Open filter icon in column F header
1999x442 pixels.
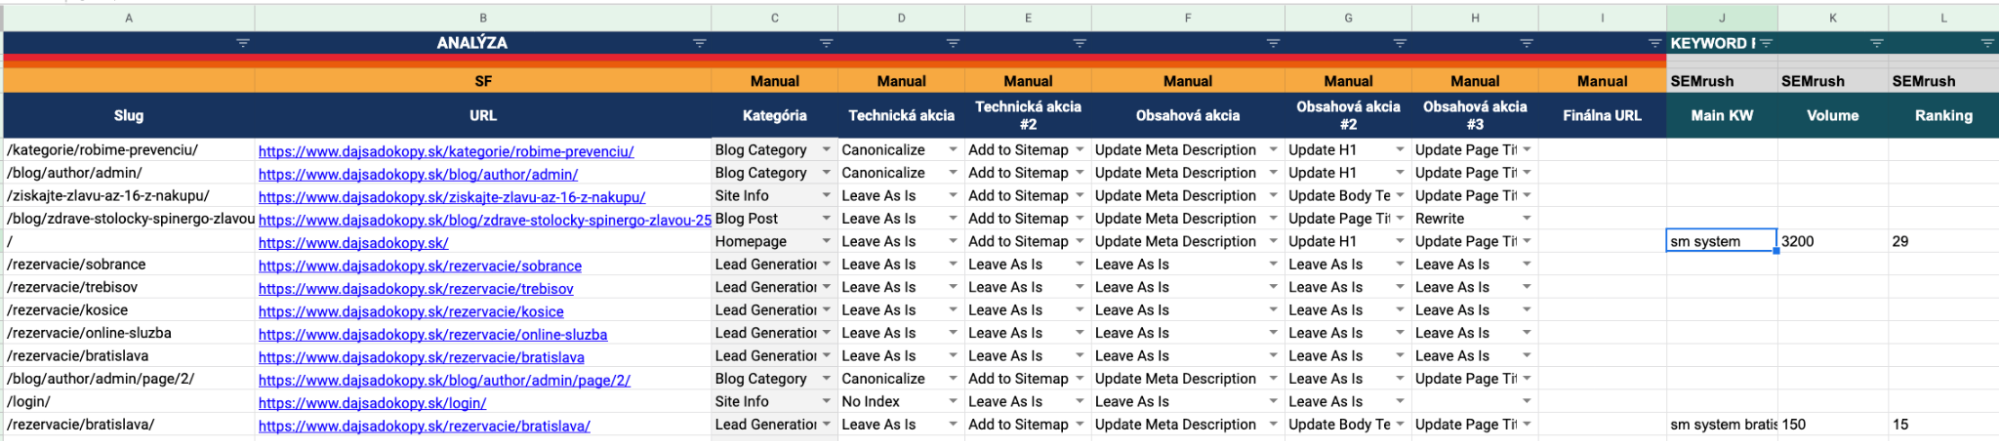pyautogui.click(x=1273, y=43)
